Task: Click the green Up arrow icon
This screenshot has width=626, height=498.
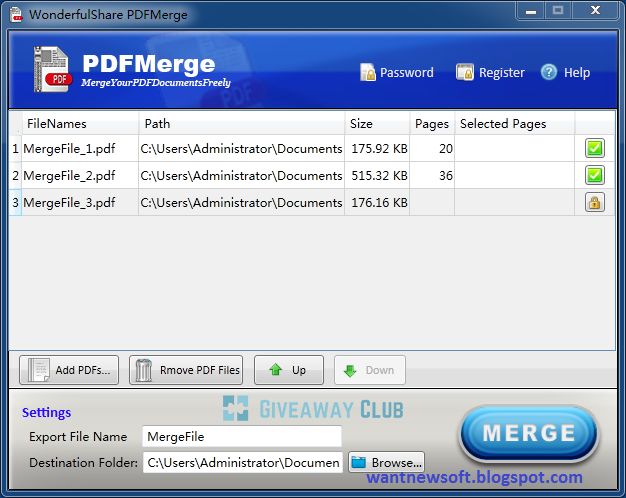Action: coord(275,370)
